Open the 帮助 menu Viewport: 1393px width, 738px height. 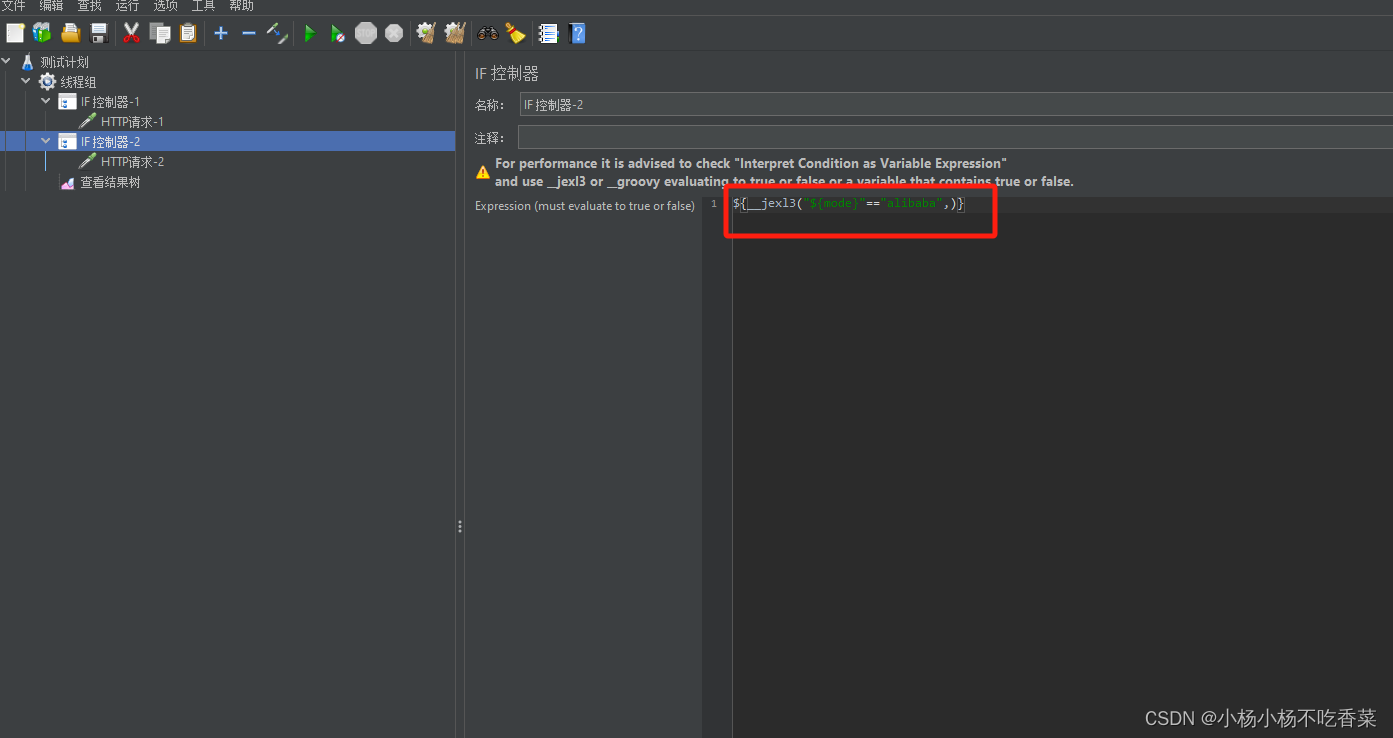pyautogui.click(x=241, y=6)
